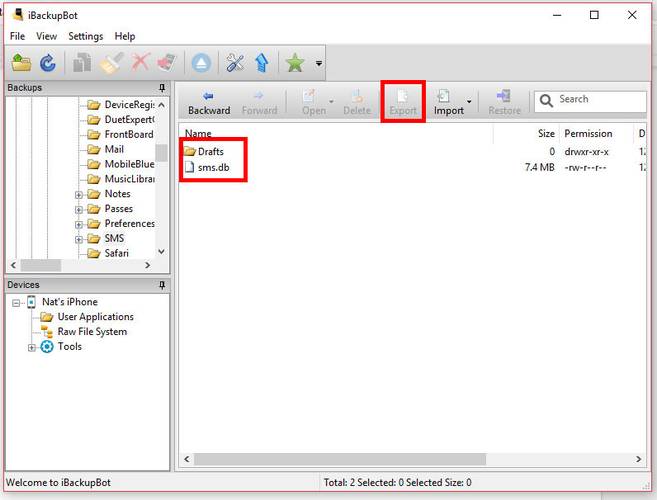Select Nat's iPhone in Devices

tap(63, 302)
